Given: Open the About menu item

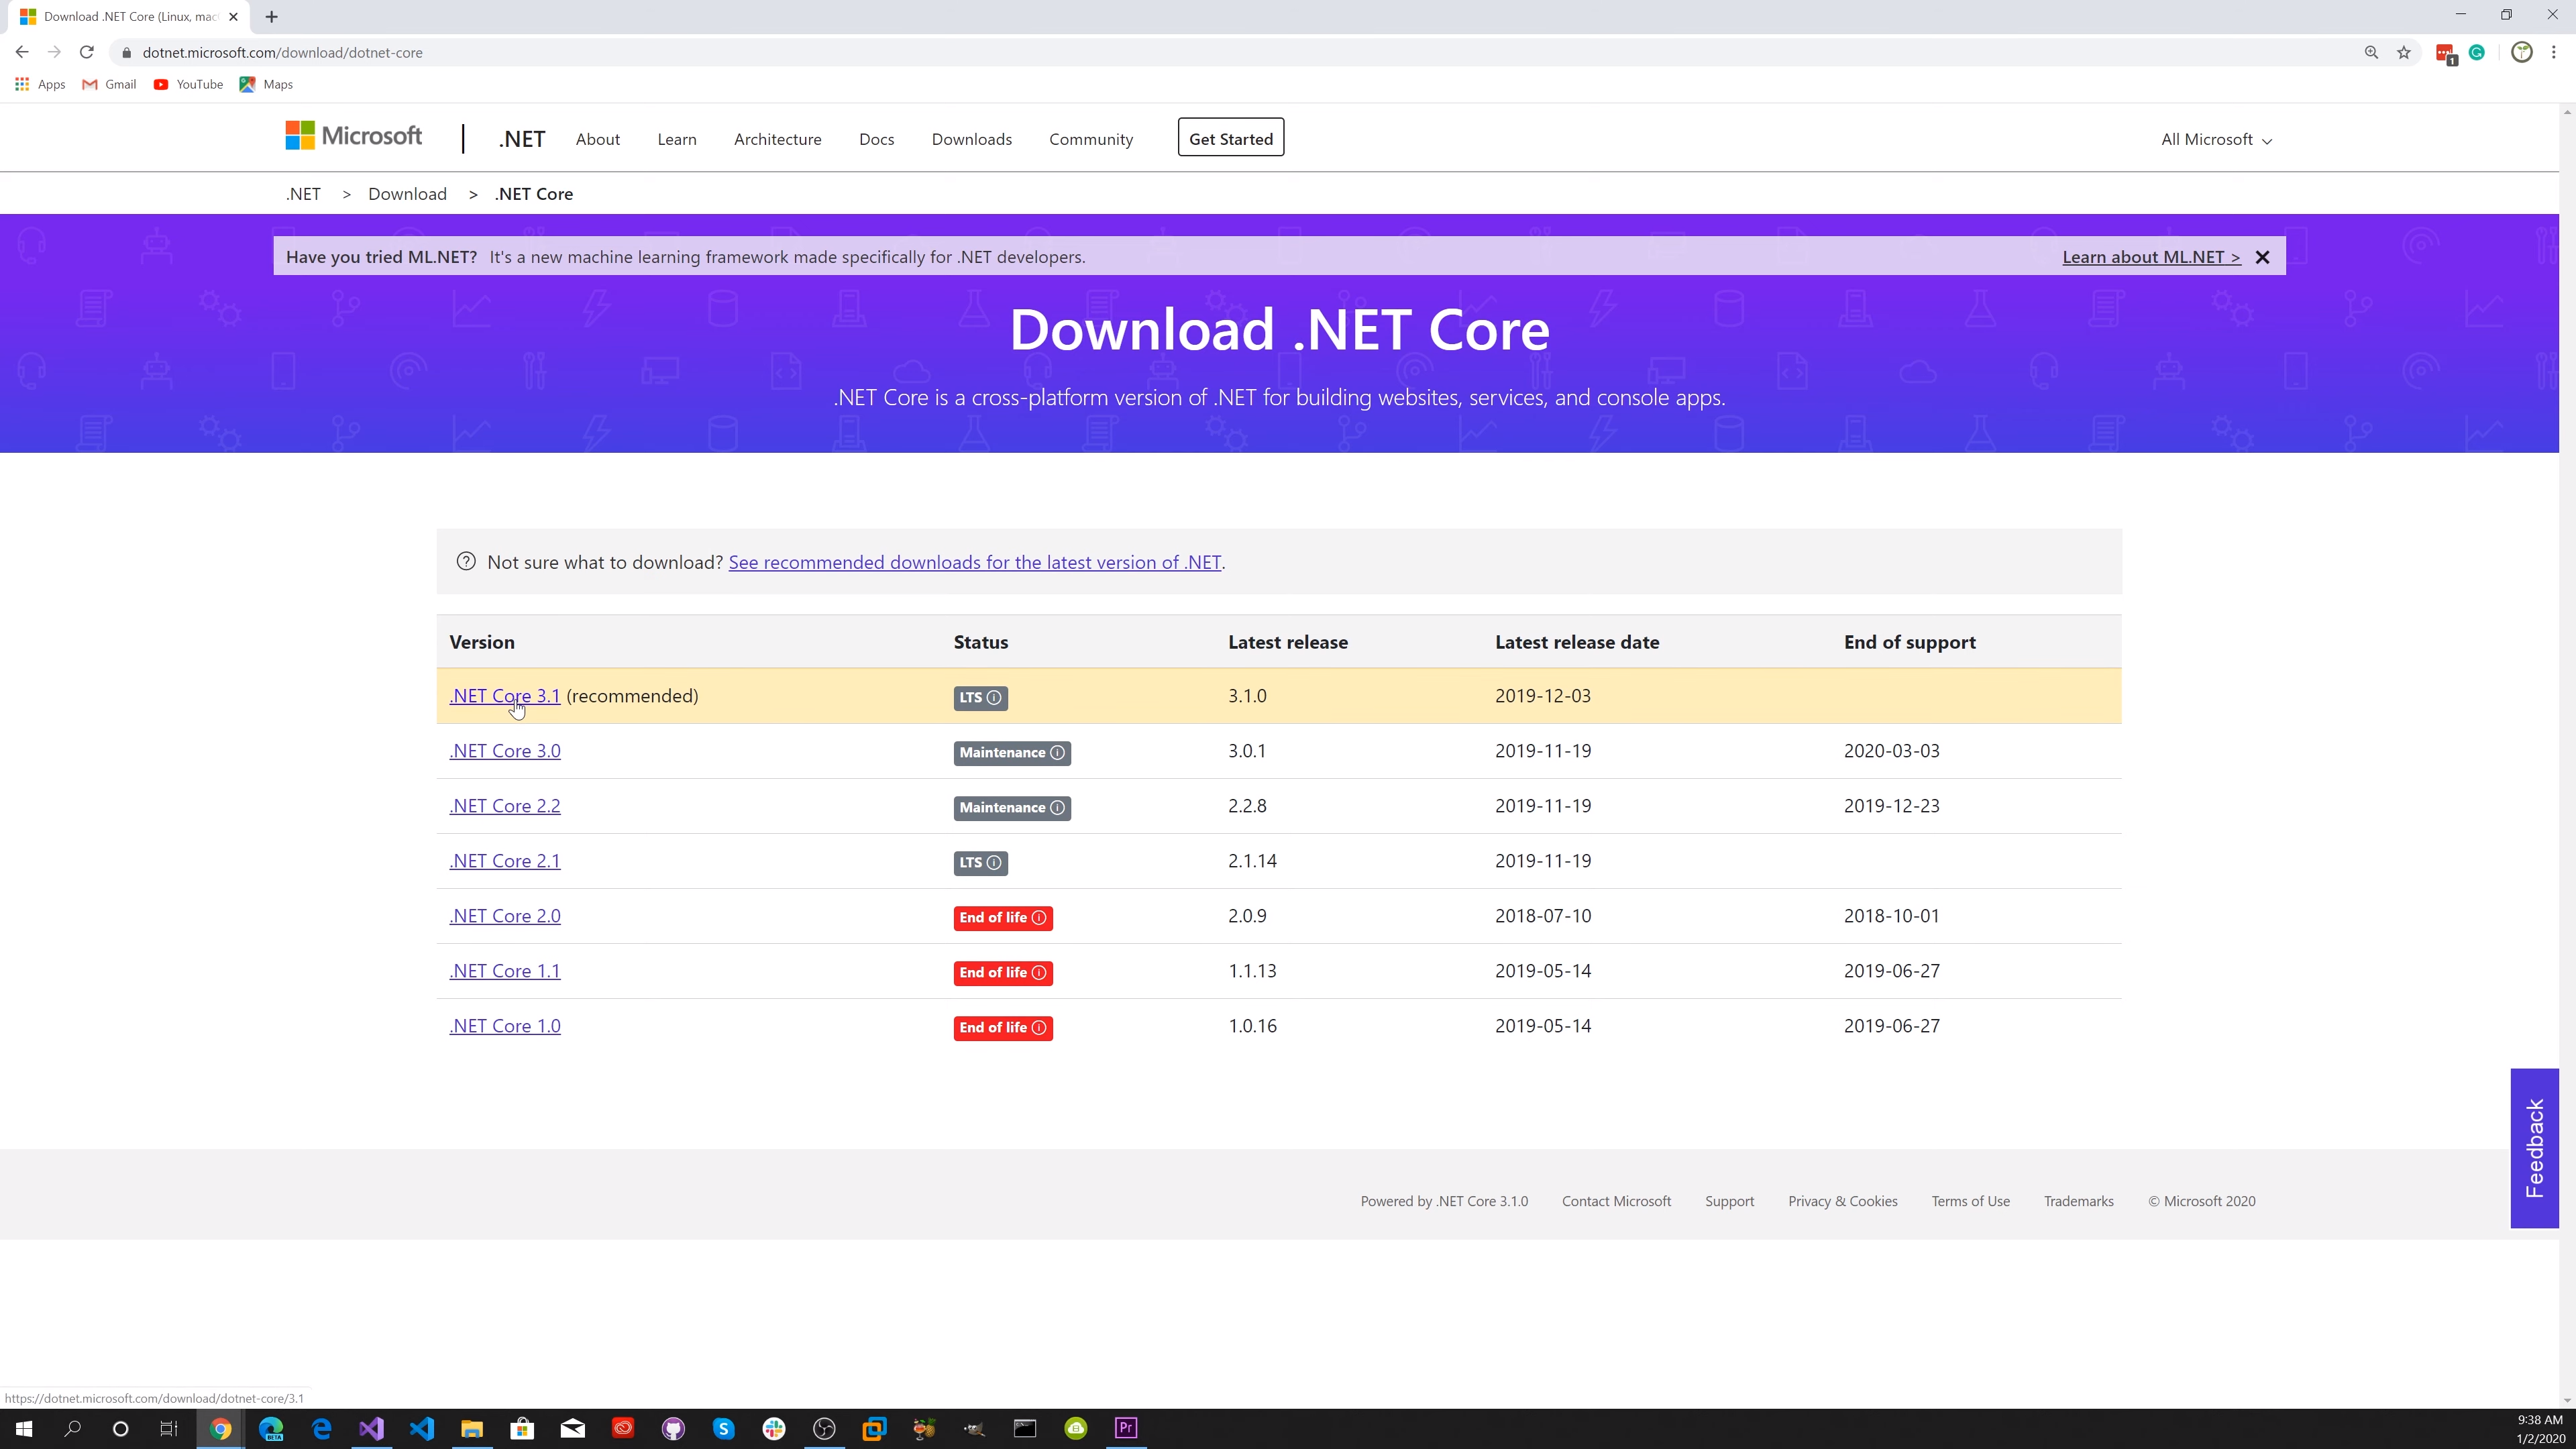Looking at the screenshot, I should [x=598, y=139].
